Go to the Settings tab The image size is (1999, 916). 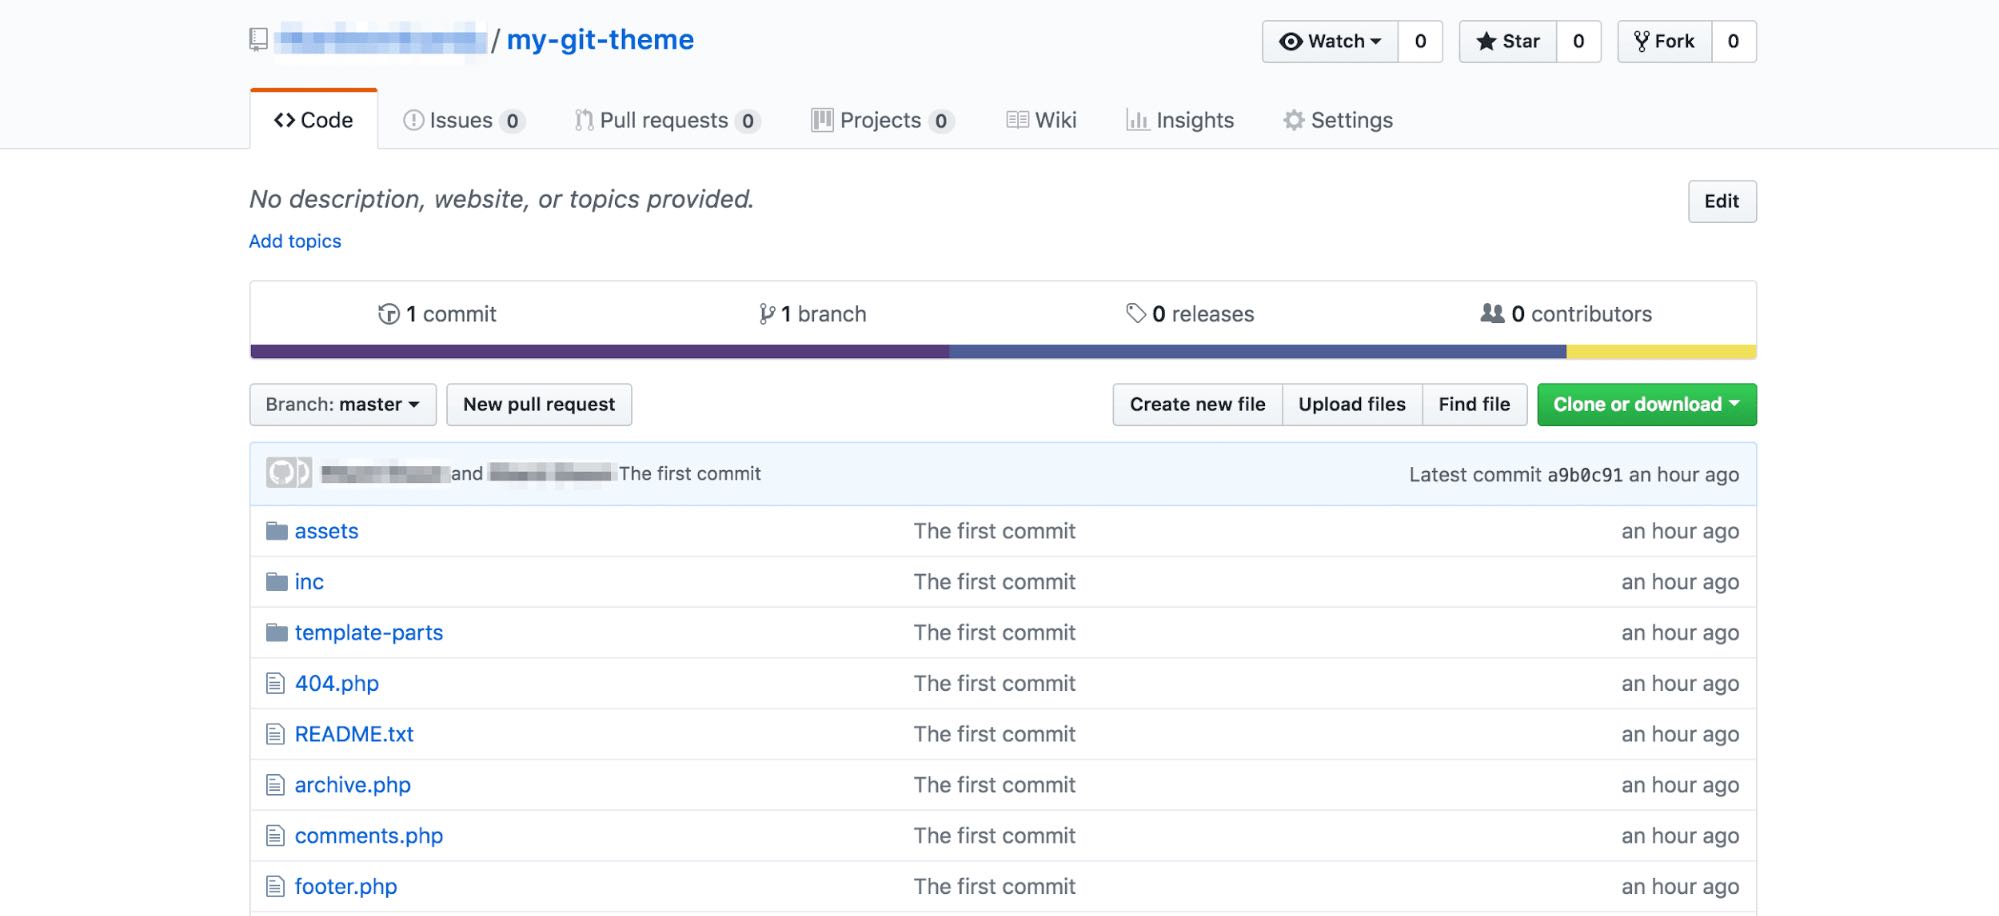coord(1338,120)
